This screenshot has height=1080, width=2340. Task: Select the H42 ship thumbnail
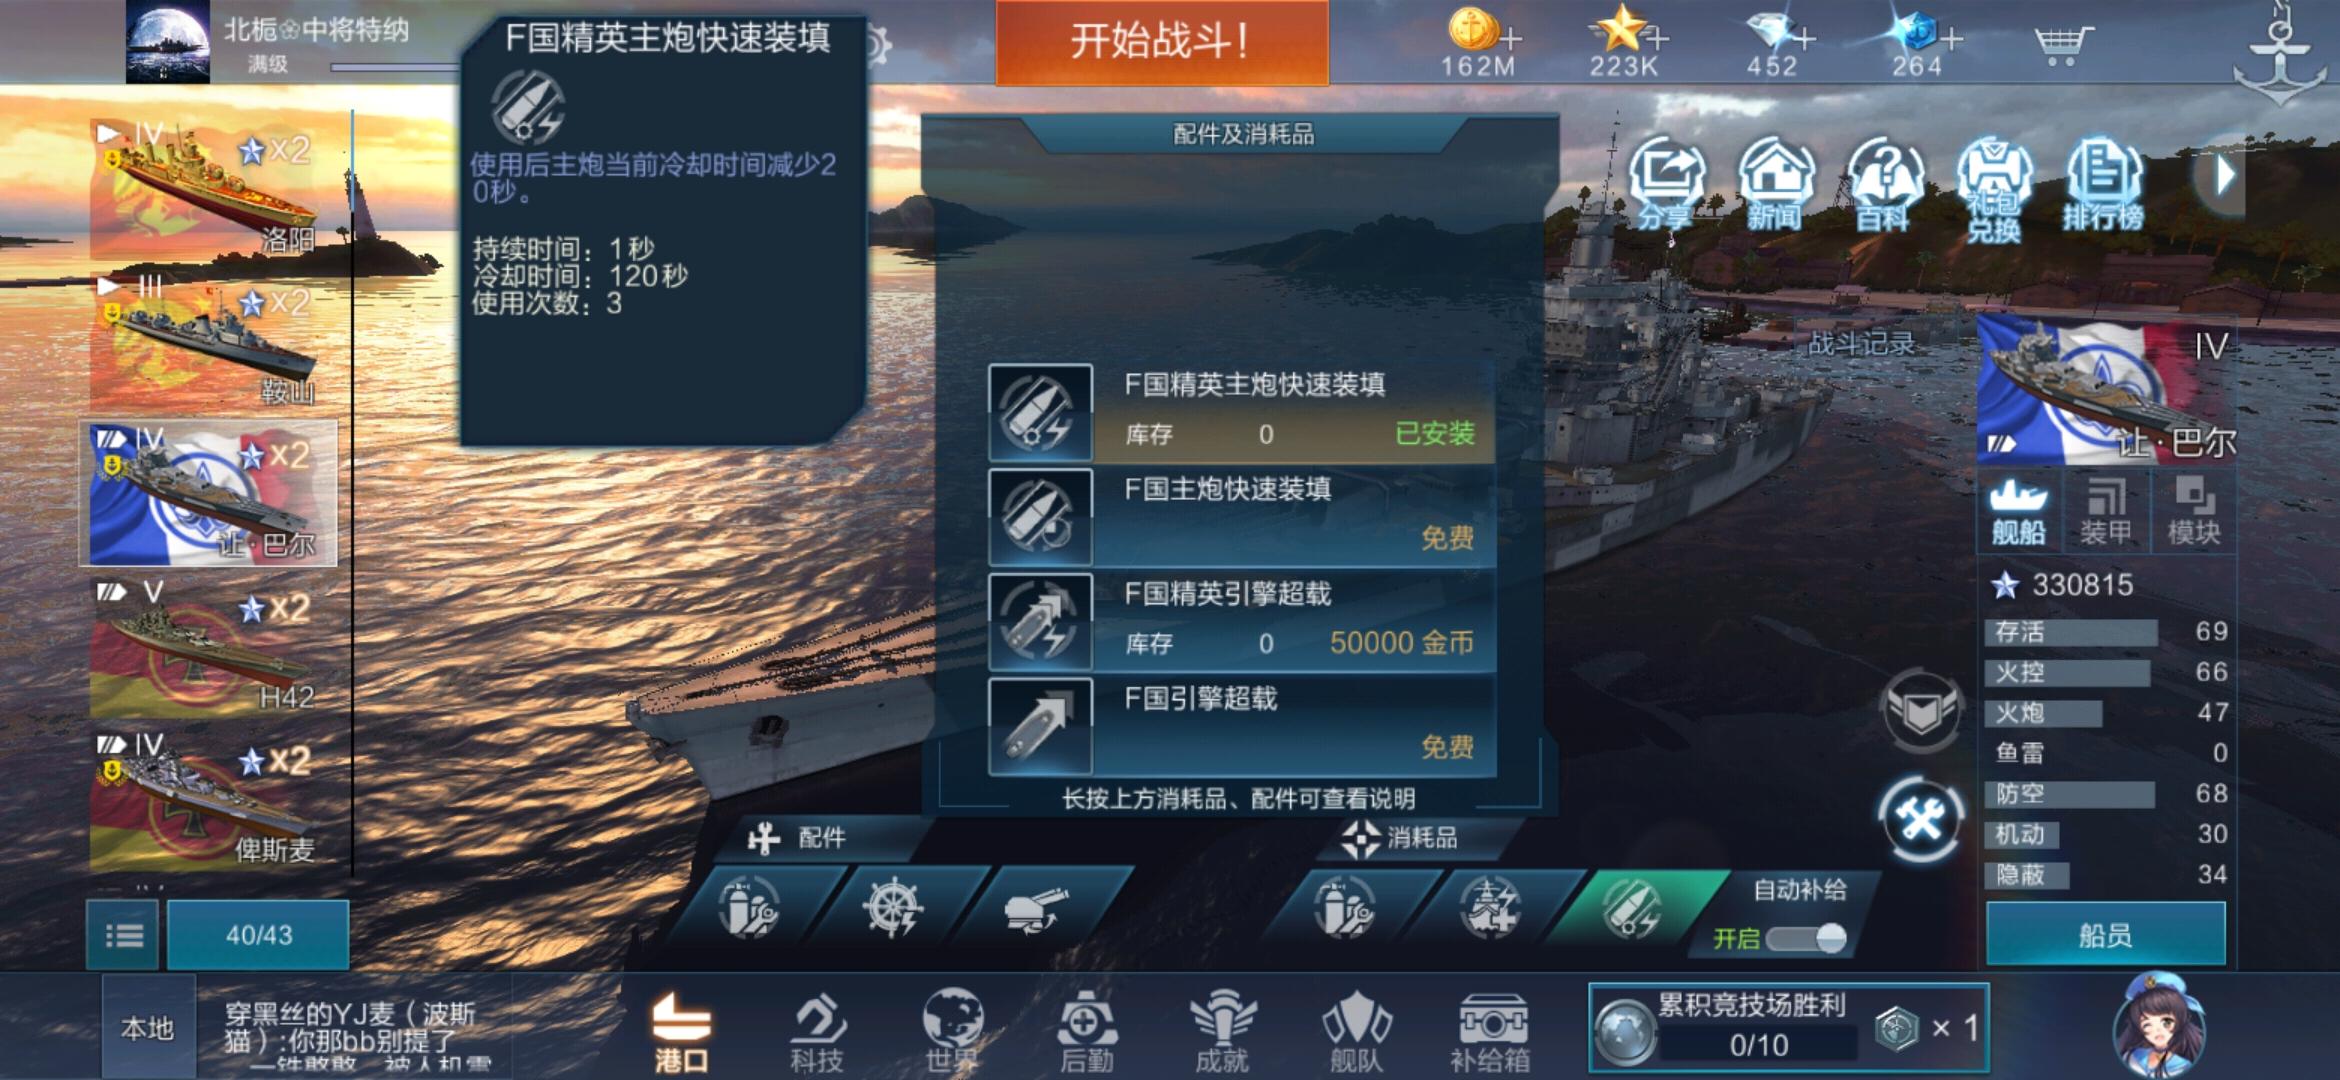[212, 646]
